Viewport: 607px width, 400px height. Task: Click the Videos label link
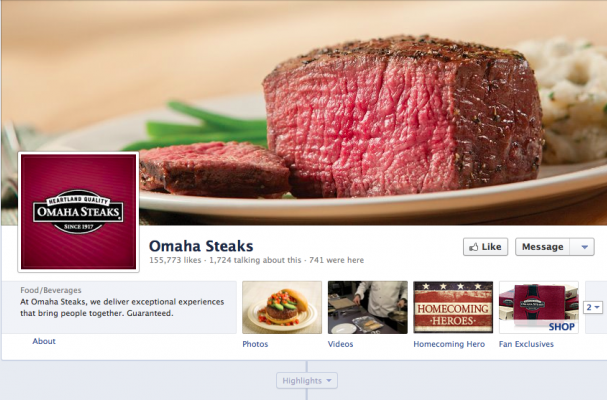point(340,344)
